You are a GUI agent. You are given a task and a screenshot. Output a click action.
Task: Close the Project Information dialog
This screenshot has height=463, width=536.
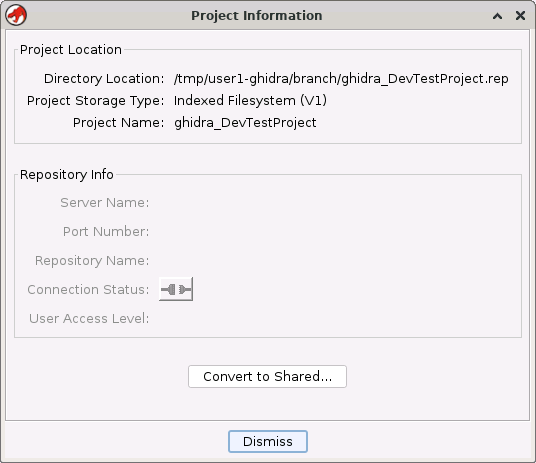520,15
